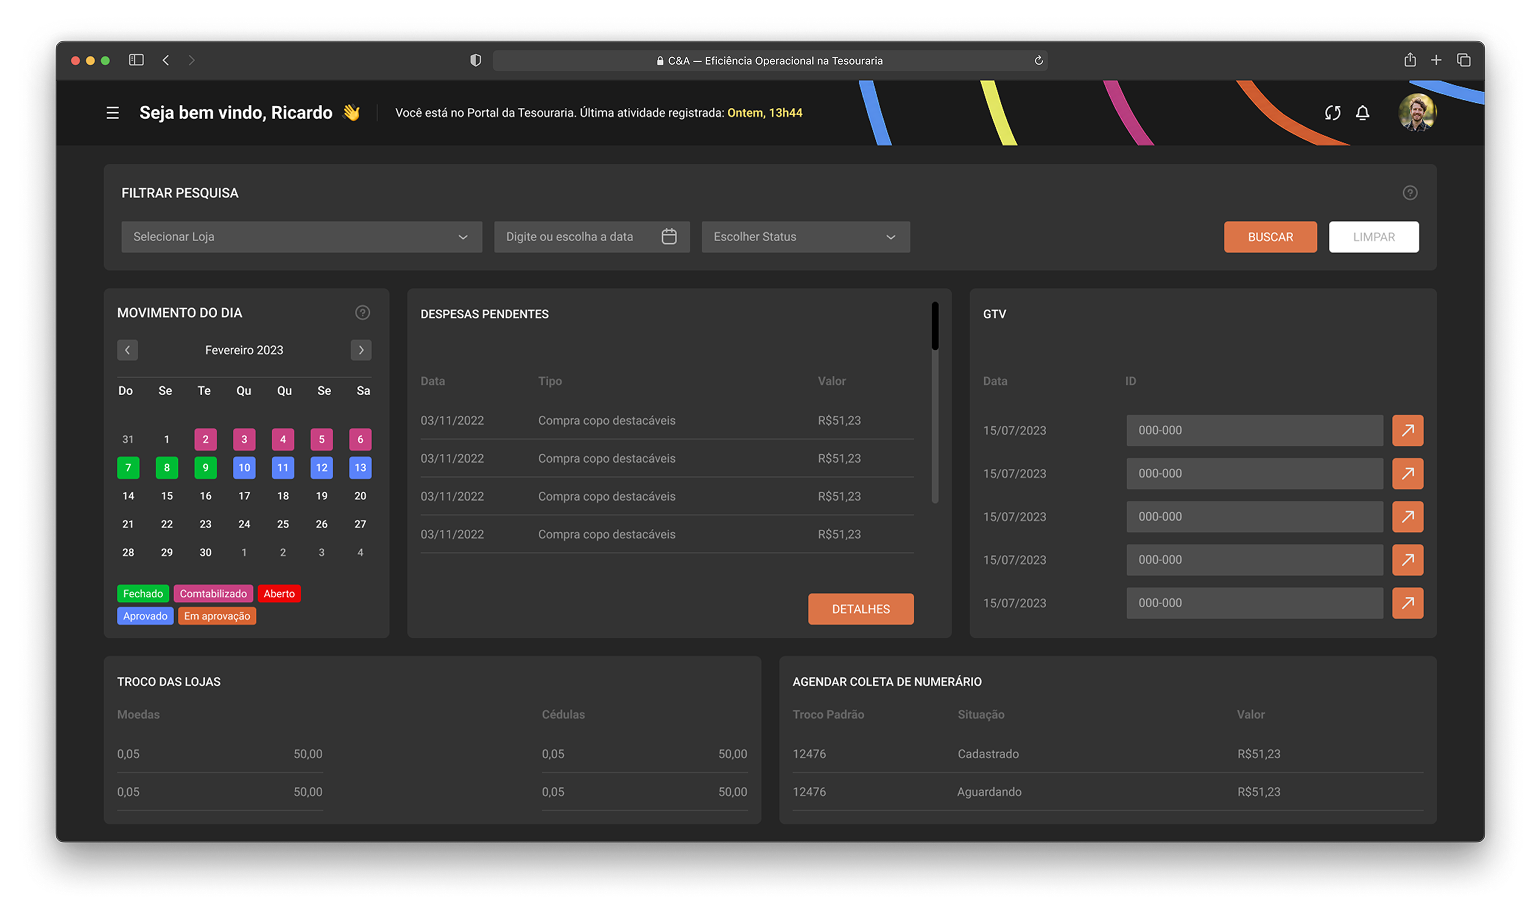This screenshot has height=914, width=1536.
Task: Open the first GTV row arrow button
Action: point(1408,430)
